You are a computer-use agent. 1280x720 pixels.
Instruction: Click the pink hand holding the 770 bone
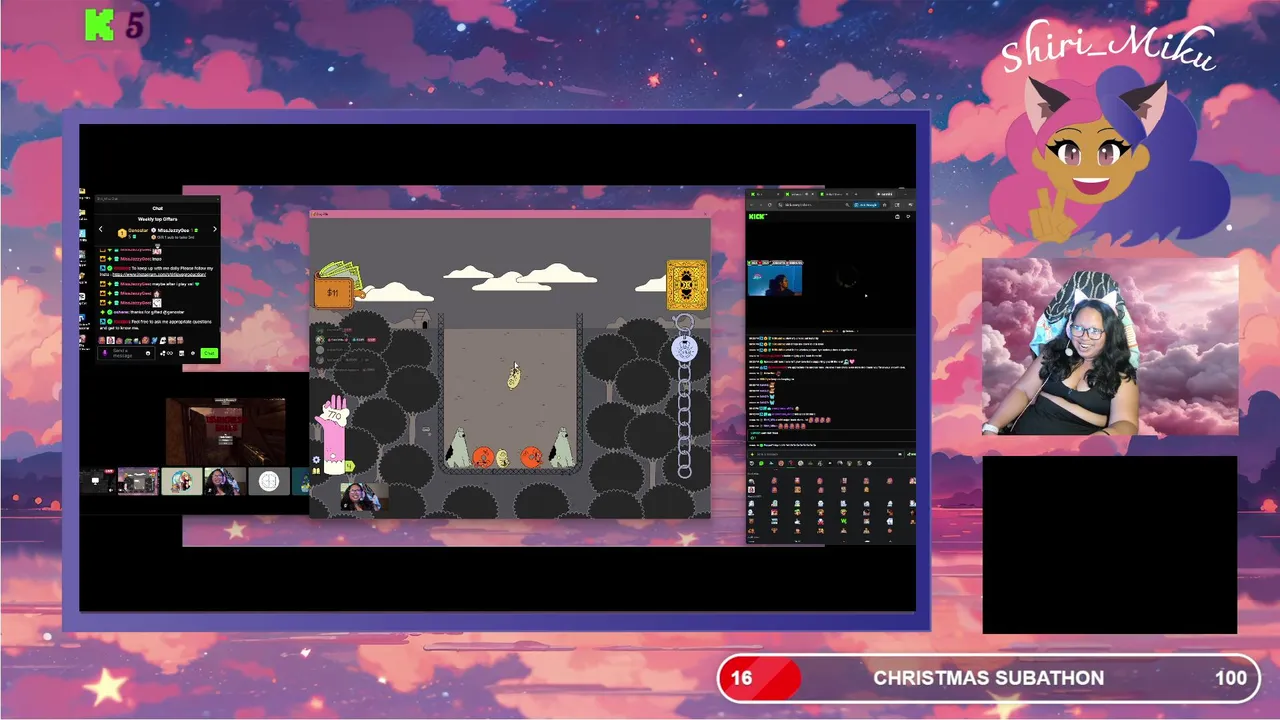click(x=334, y=432)
